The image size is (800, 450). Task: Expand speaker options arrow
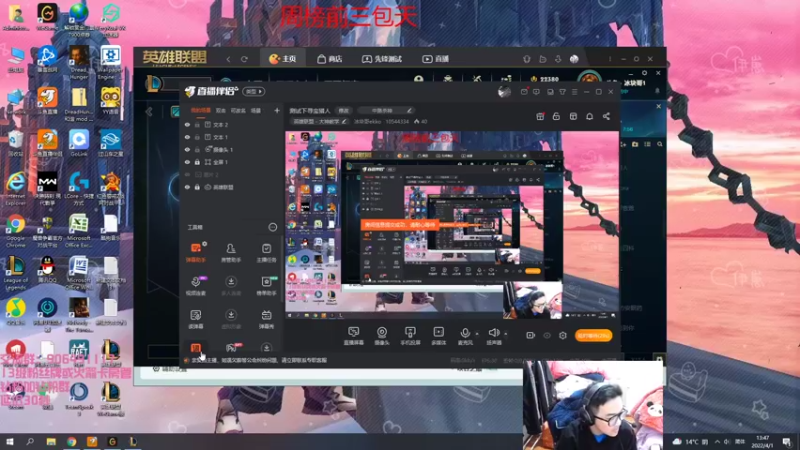pyautogui.click(x=506, y=334)
